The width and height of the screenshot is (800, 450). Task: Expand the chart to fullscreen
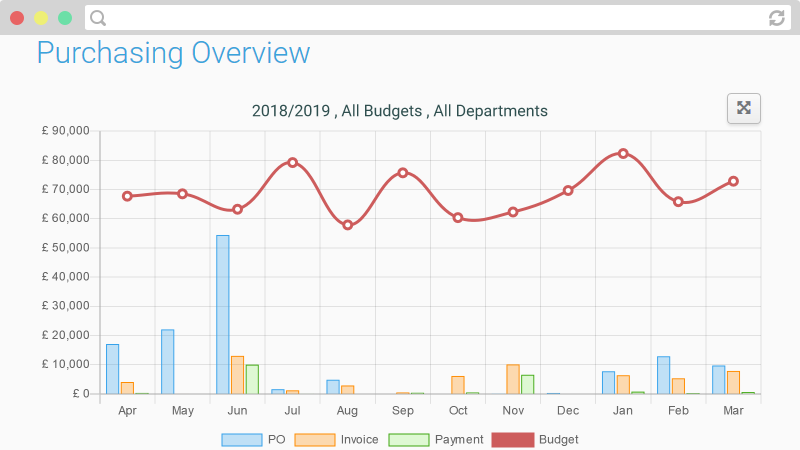(743, 108)
